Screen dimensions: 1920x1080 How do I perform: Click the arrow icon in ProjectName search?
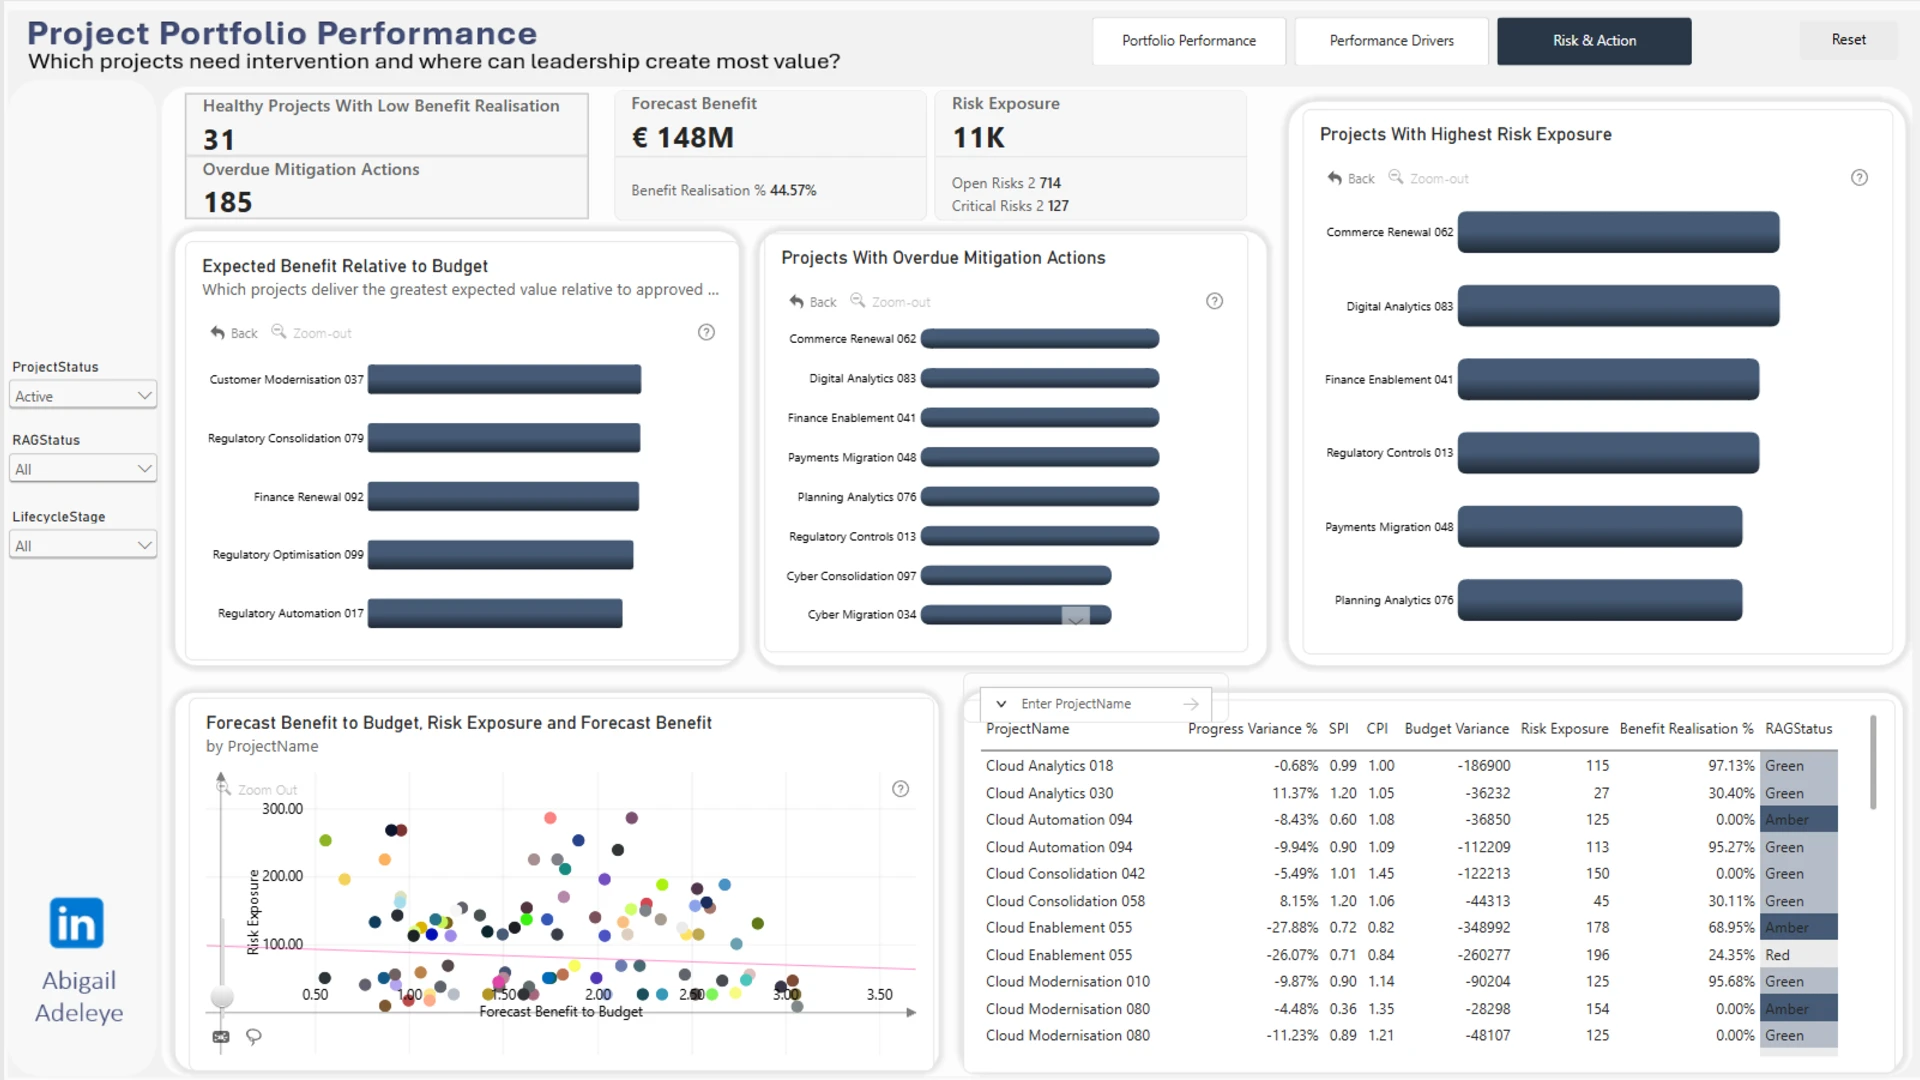click(x=1191, y=704)
